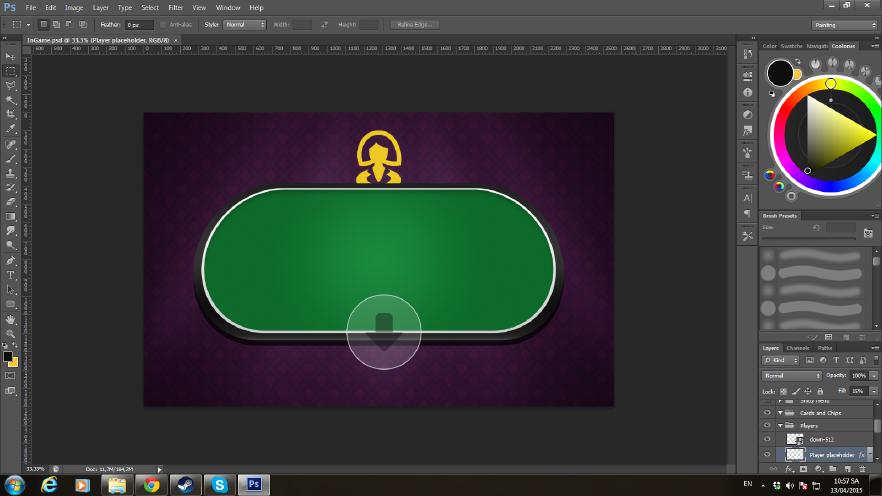Select the Zoom tool in toolbox
The image size is (882, 496).
[x=11, y=334]
